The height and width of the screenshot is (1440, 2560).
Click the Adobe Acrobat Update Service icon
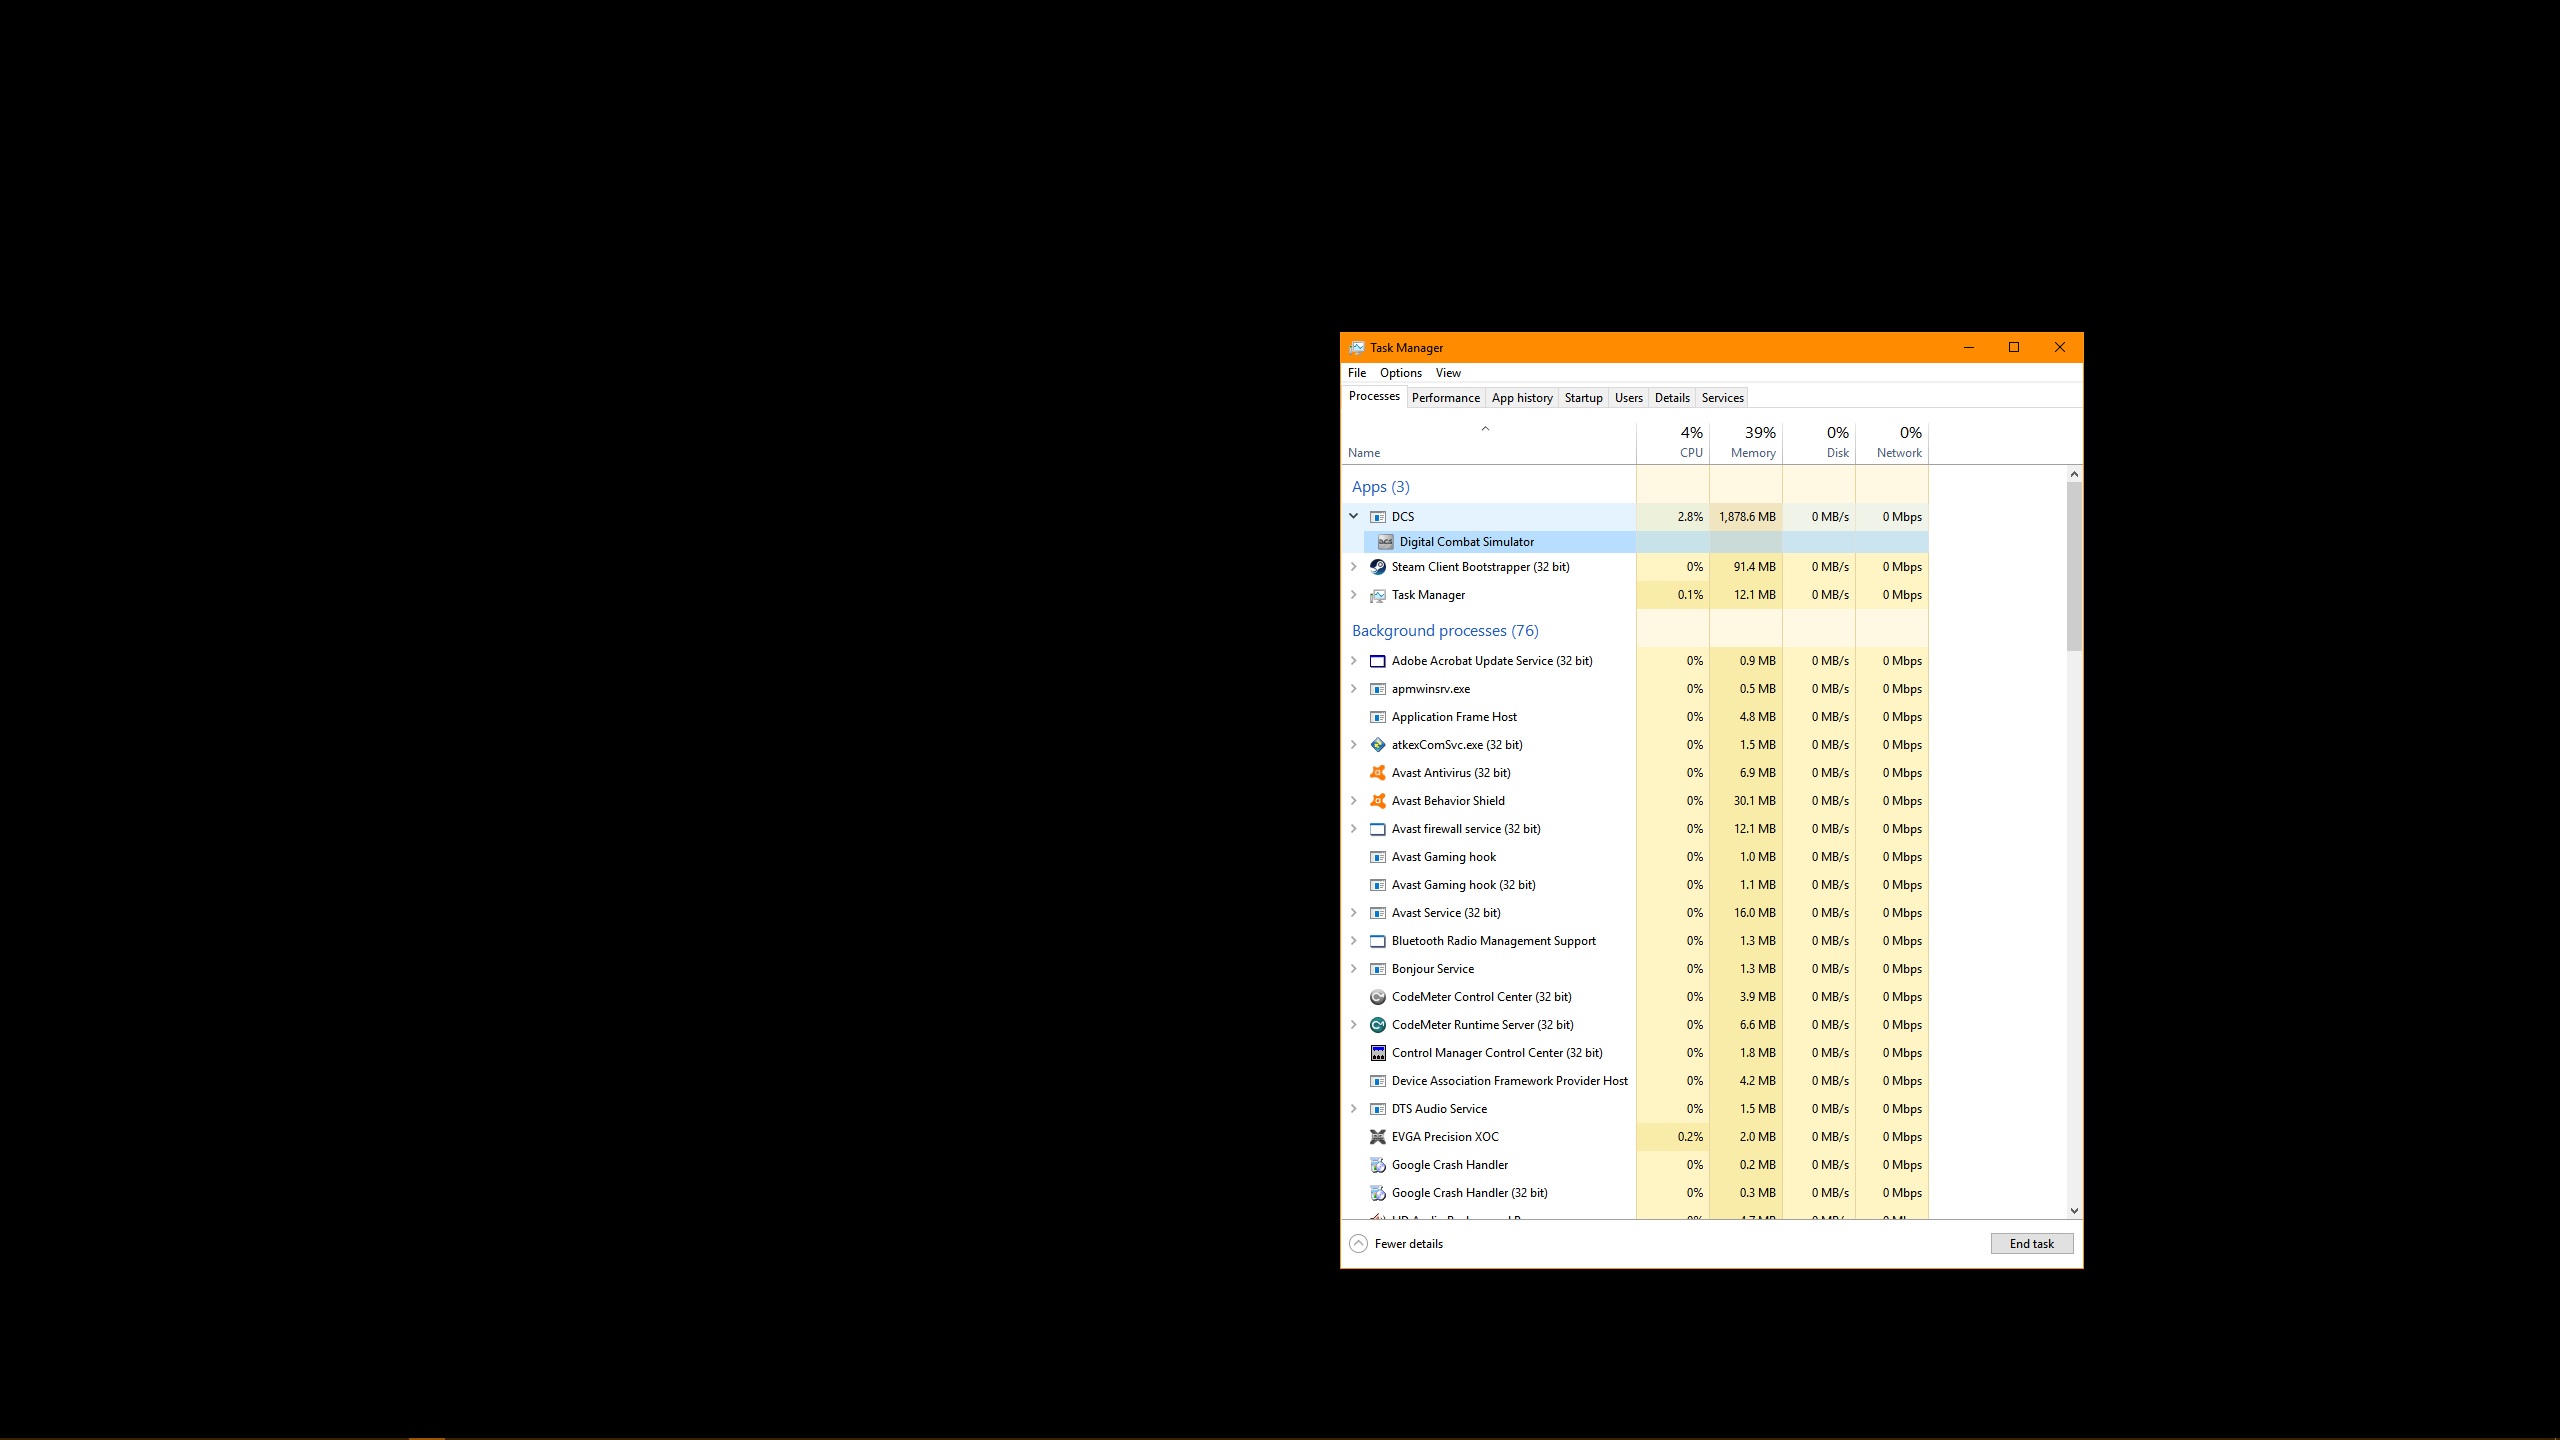click(x=1377, y=661)
